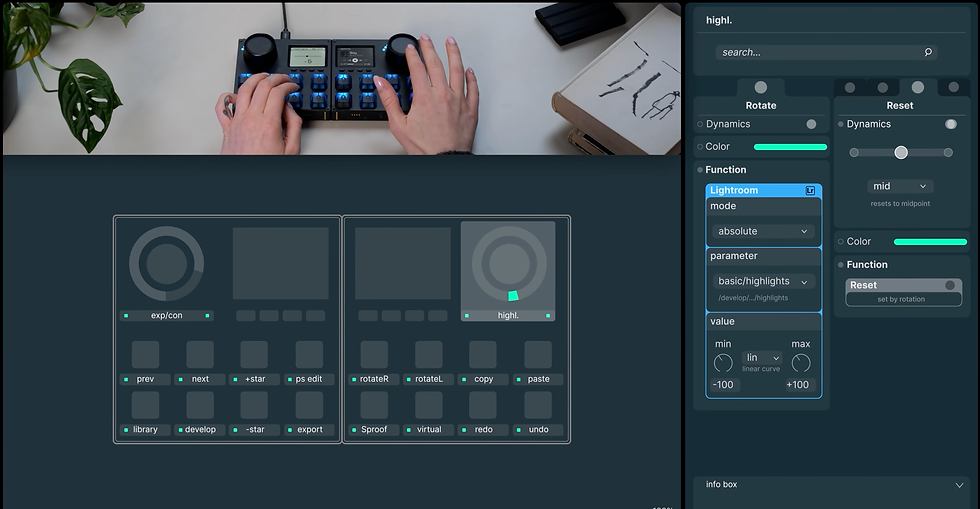
Task: Click the highl. label under the dial
Action: (x=508, y=316)
